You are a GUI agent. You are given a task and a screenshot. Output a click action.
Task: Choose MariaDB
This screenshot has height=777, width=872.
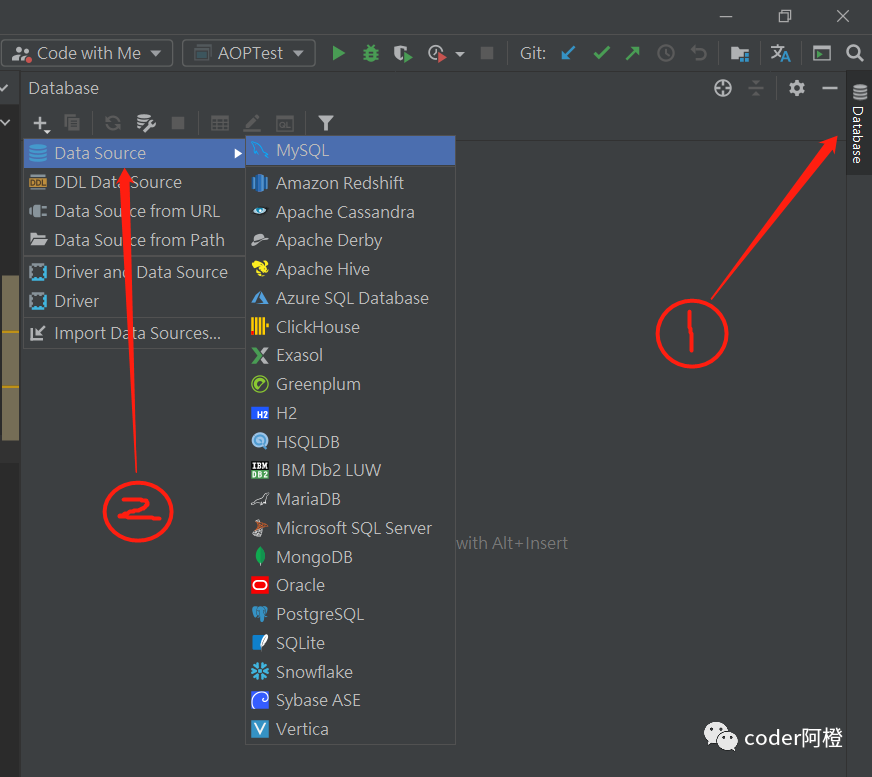(350, 499)
